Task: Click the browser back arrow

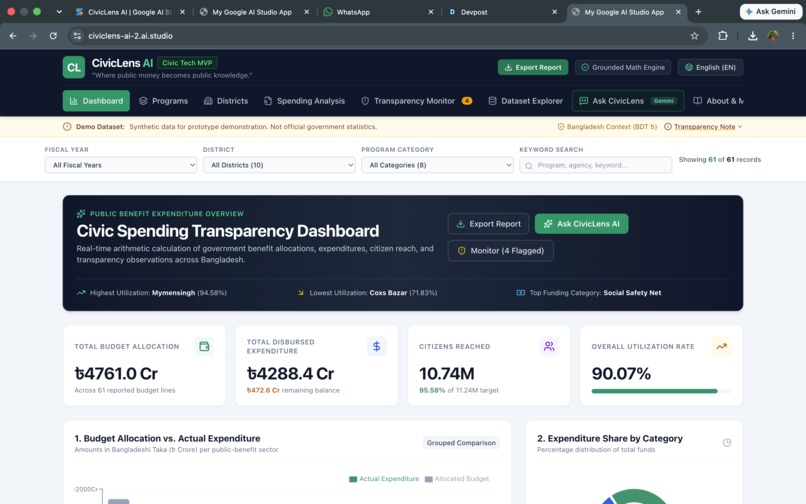Action: (x=13, y=35)
